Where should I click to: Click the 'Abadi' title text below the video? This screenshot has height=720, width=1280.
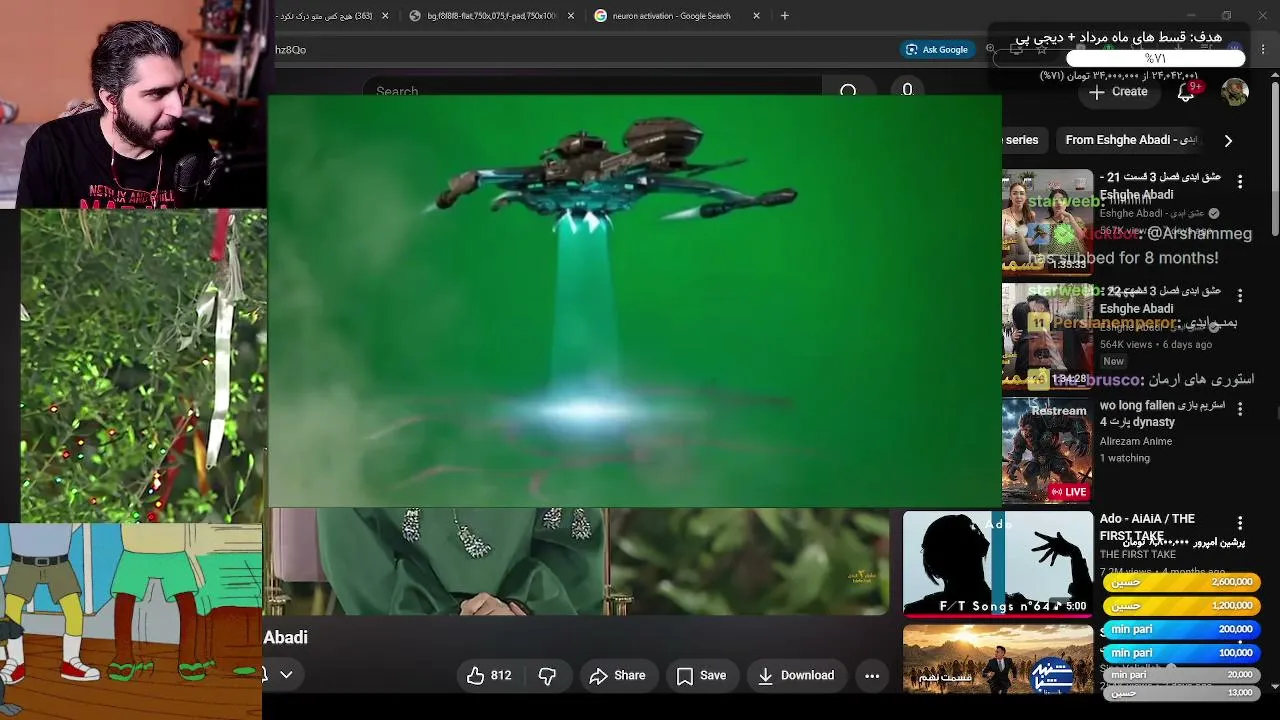point(286,638)
